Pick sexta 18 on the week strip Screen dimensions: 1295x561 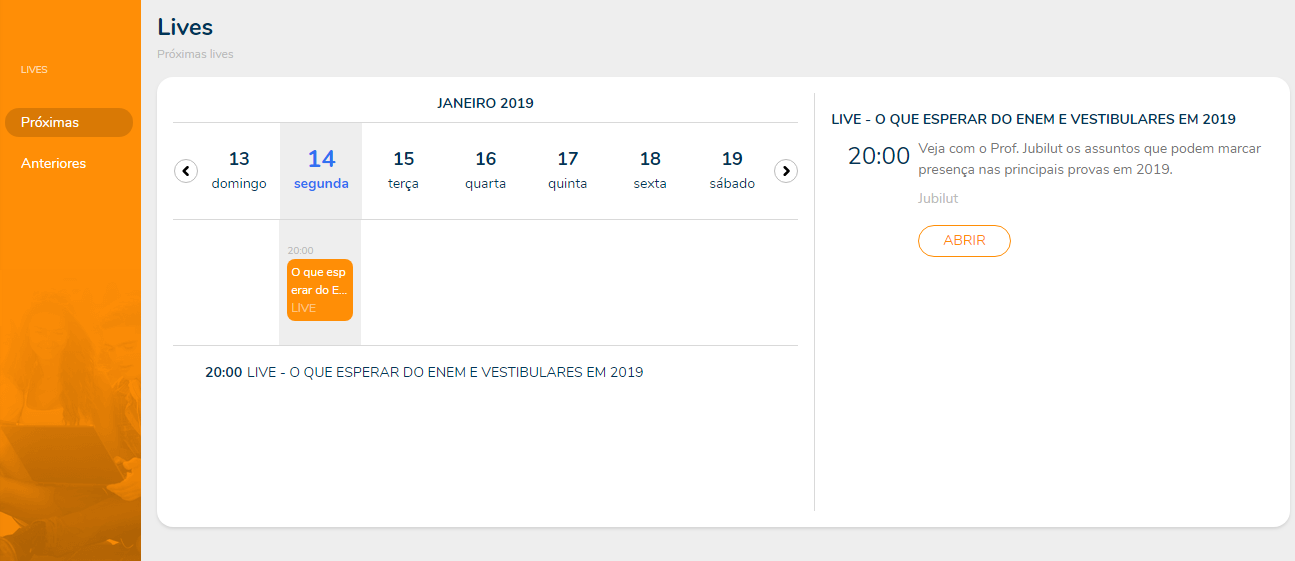650,170
